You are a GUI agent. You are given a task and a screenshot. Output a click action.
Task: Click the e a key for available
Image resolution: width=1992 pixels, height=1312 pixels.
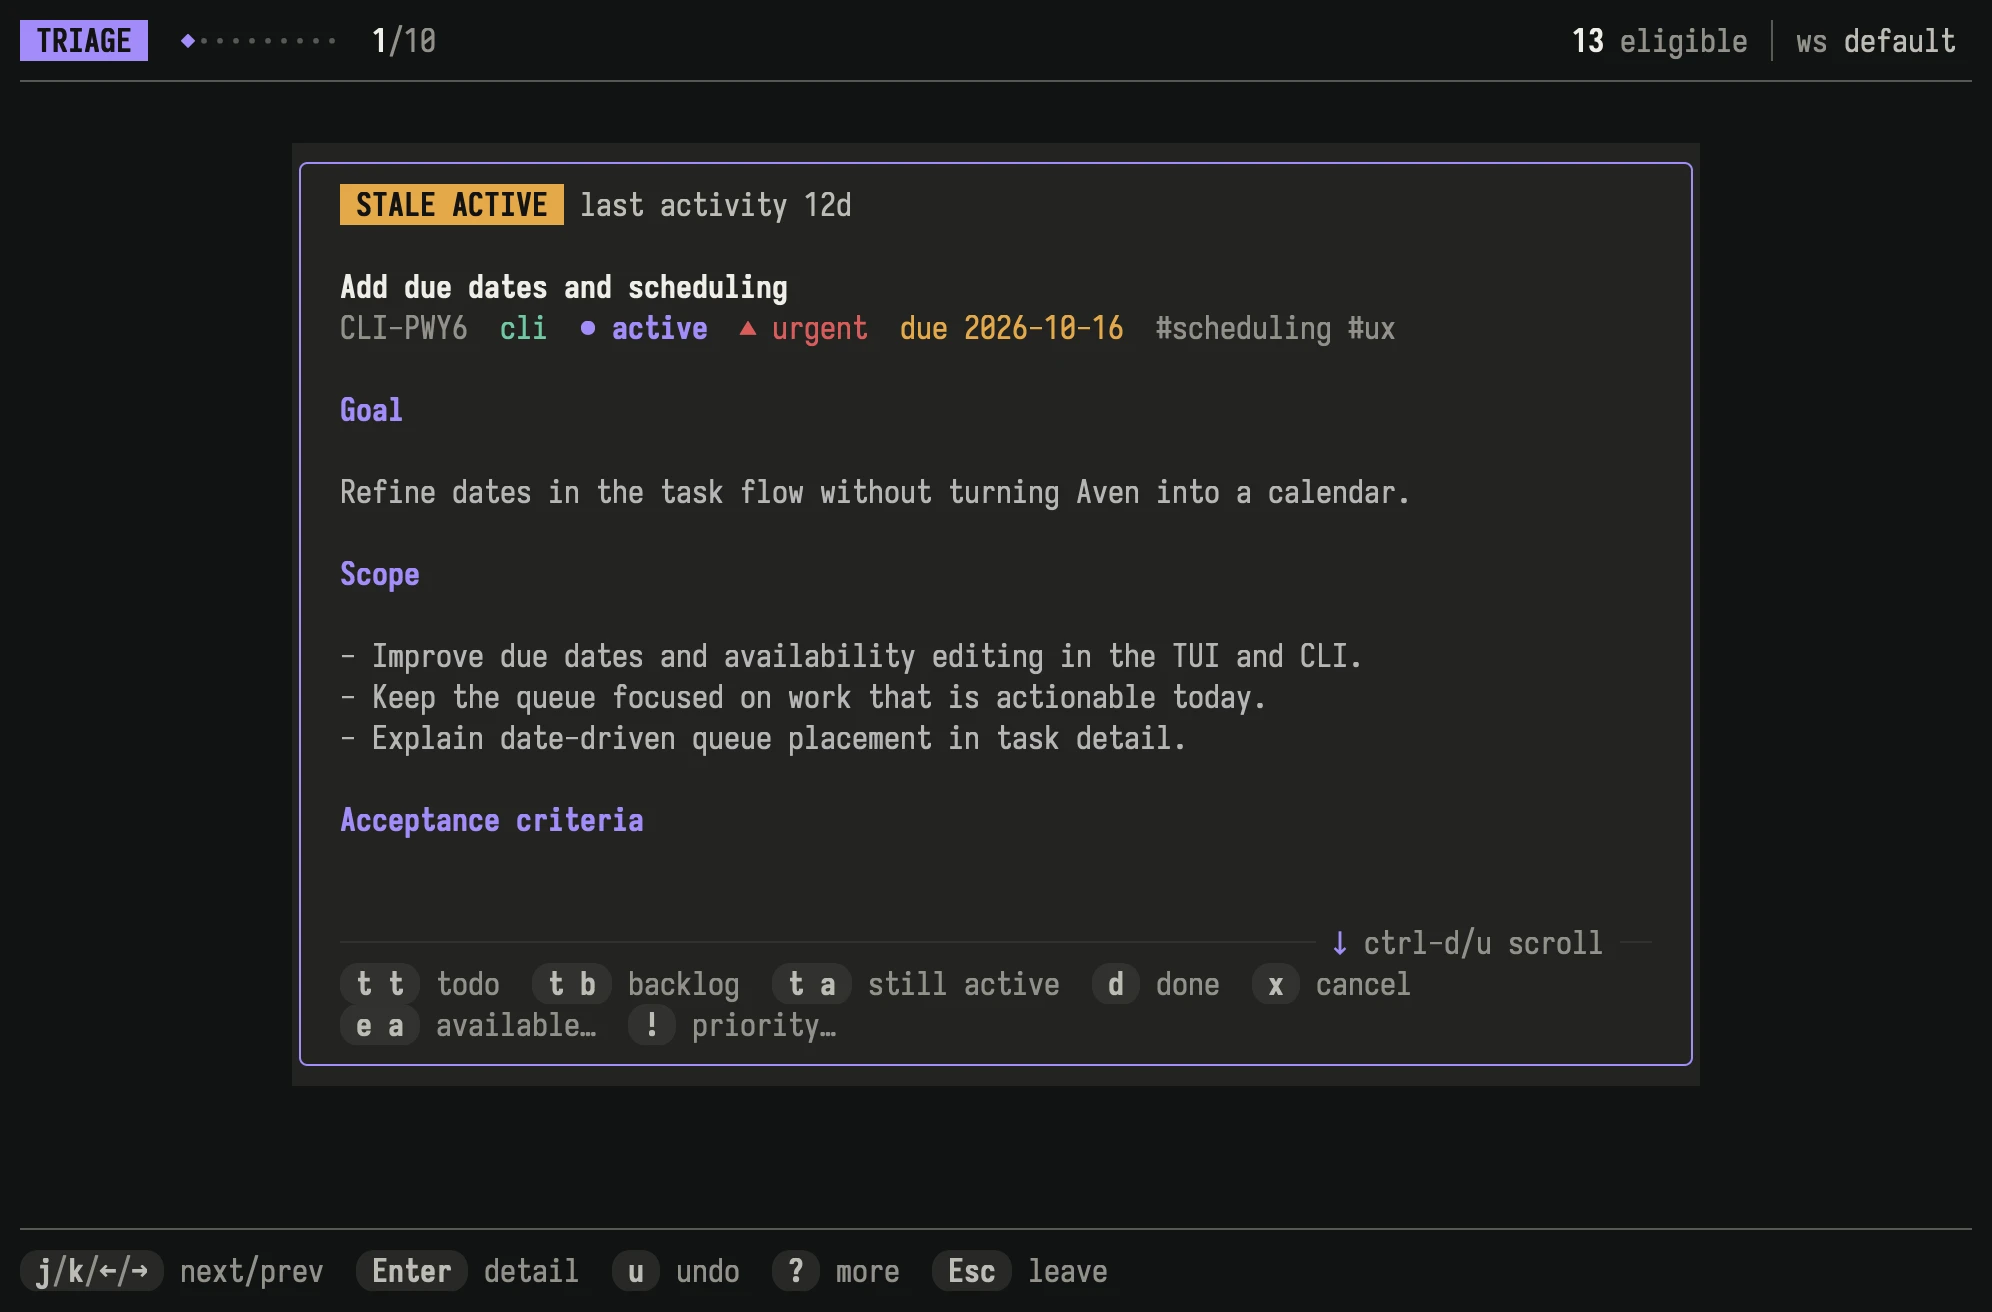[x=380, y=1025]
